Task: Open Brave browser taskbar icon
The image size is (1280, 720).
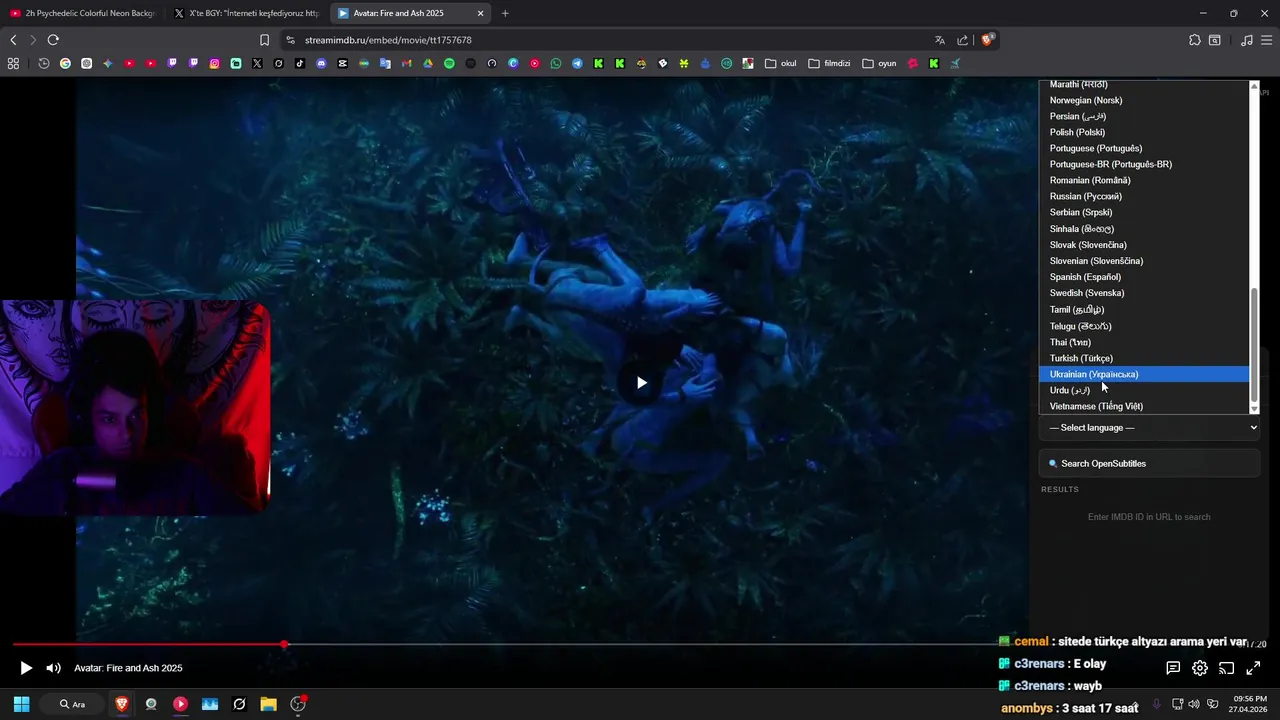Action: point(122,704)
